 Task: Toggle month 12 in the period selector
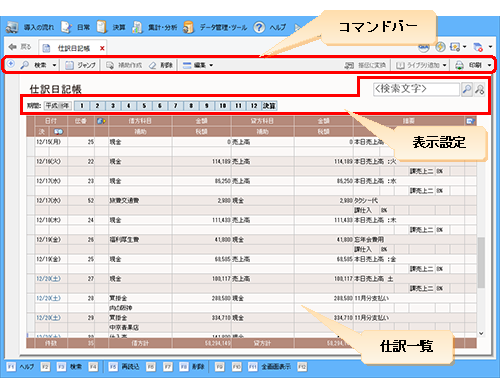click(x=254, y=106)
